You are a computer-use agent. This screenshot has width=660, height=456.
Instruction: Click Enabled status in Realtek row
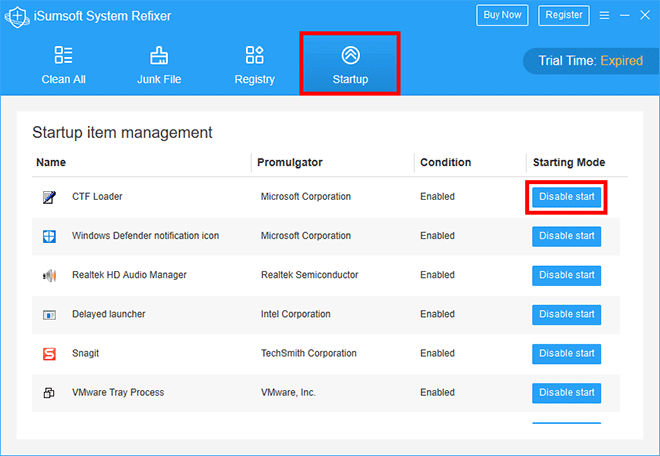point(437,275)
